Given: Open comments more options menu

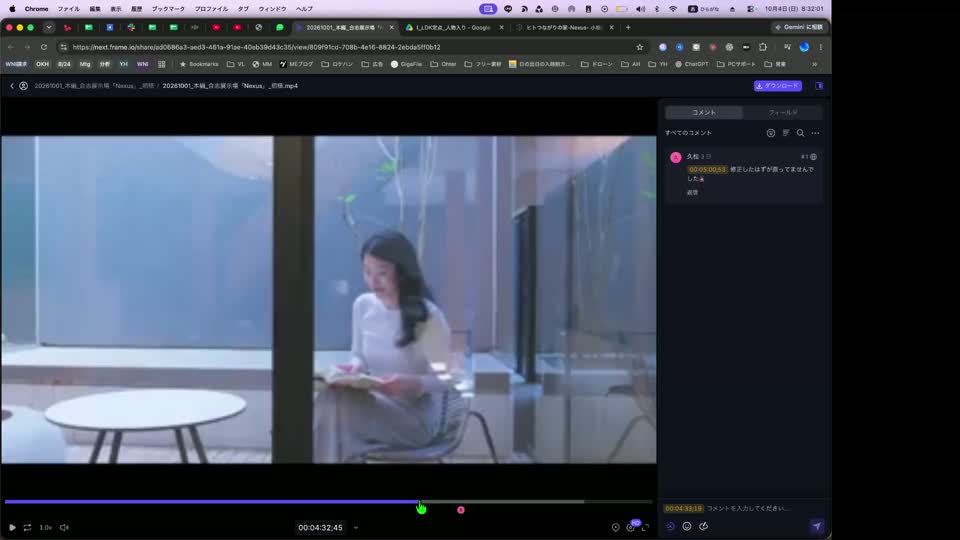Looking at the screenshot, I should coord(816,133).
